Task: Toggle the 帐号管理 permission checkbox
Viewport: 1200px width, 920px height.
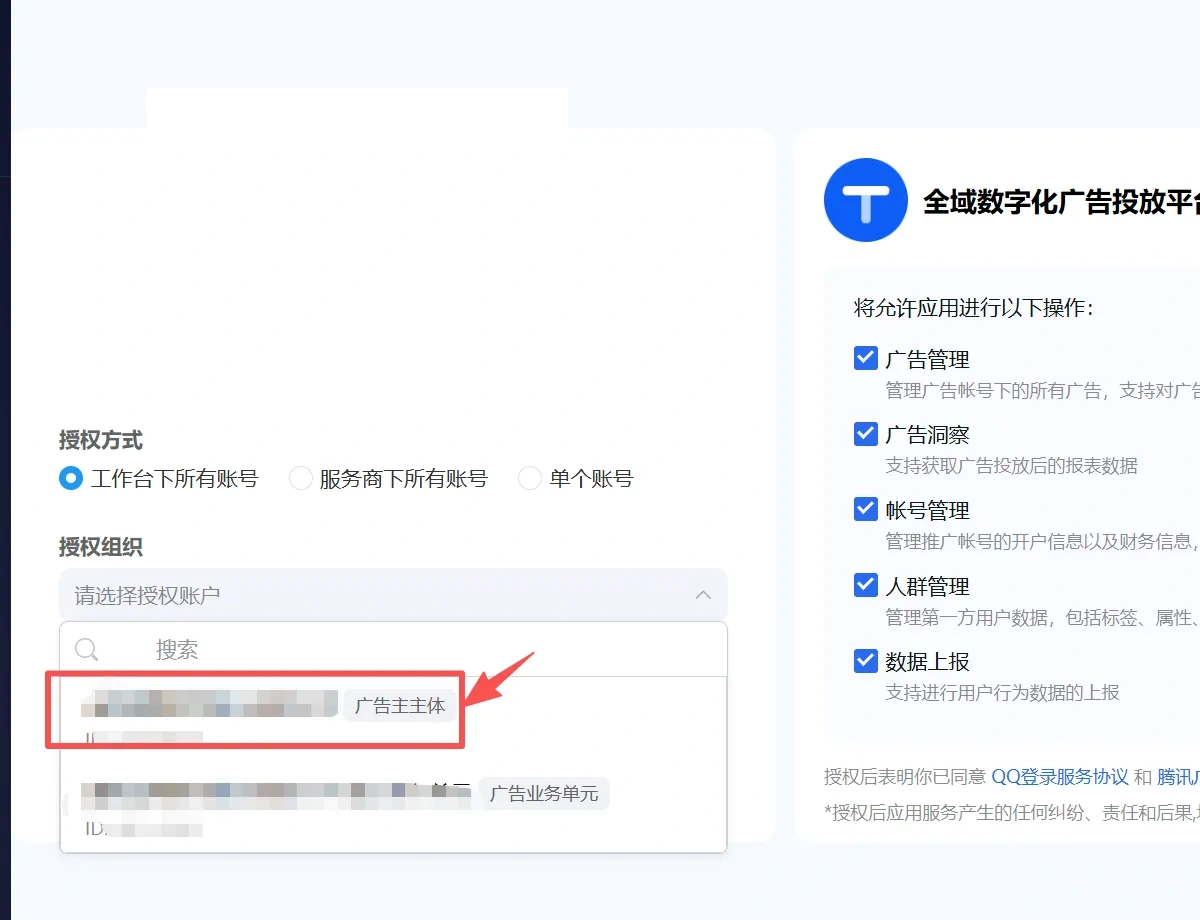Action: tap(866, 509)
